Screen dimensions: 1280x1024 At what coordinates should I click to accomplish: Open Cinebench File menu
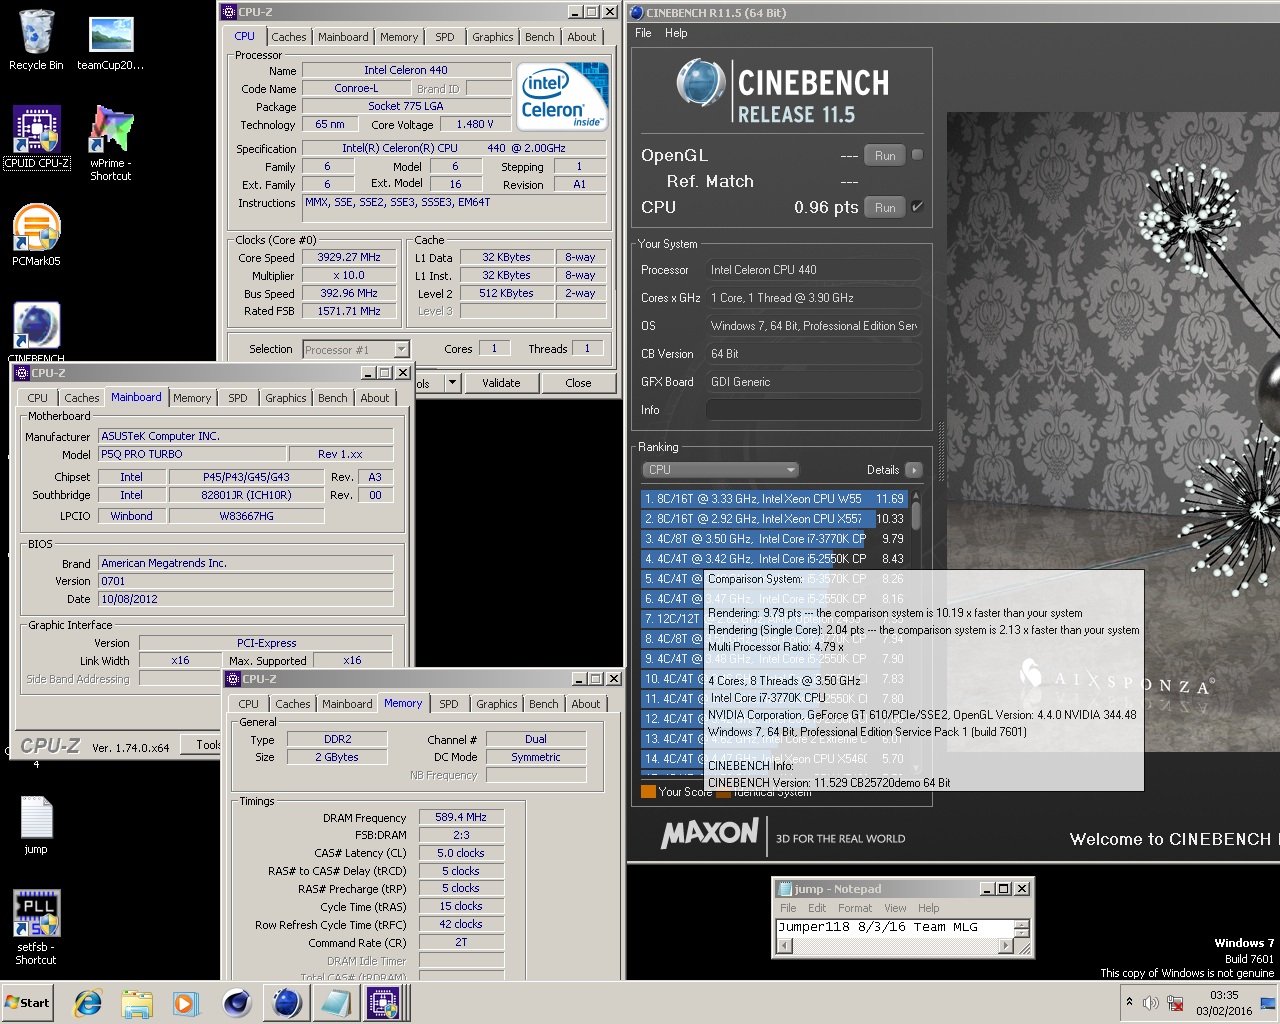(643, 33)
